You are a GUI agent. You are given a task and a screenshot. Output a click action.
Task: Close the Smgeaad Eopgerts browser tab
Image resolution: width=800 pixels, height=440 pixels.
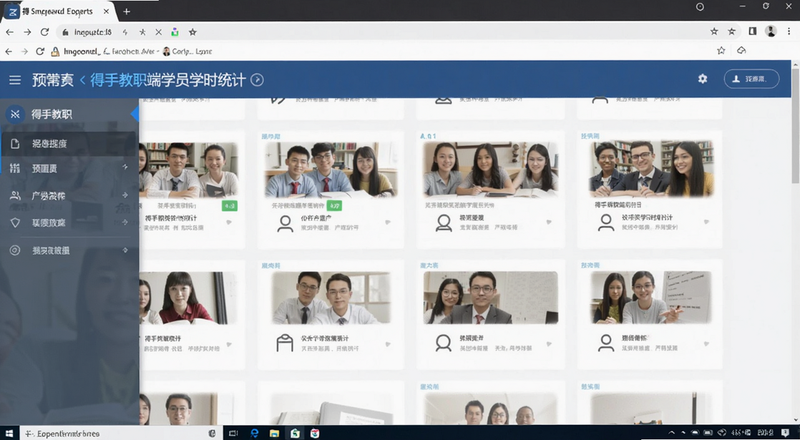[108, 11]
